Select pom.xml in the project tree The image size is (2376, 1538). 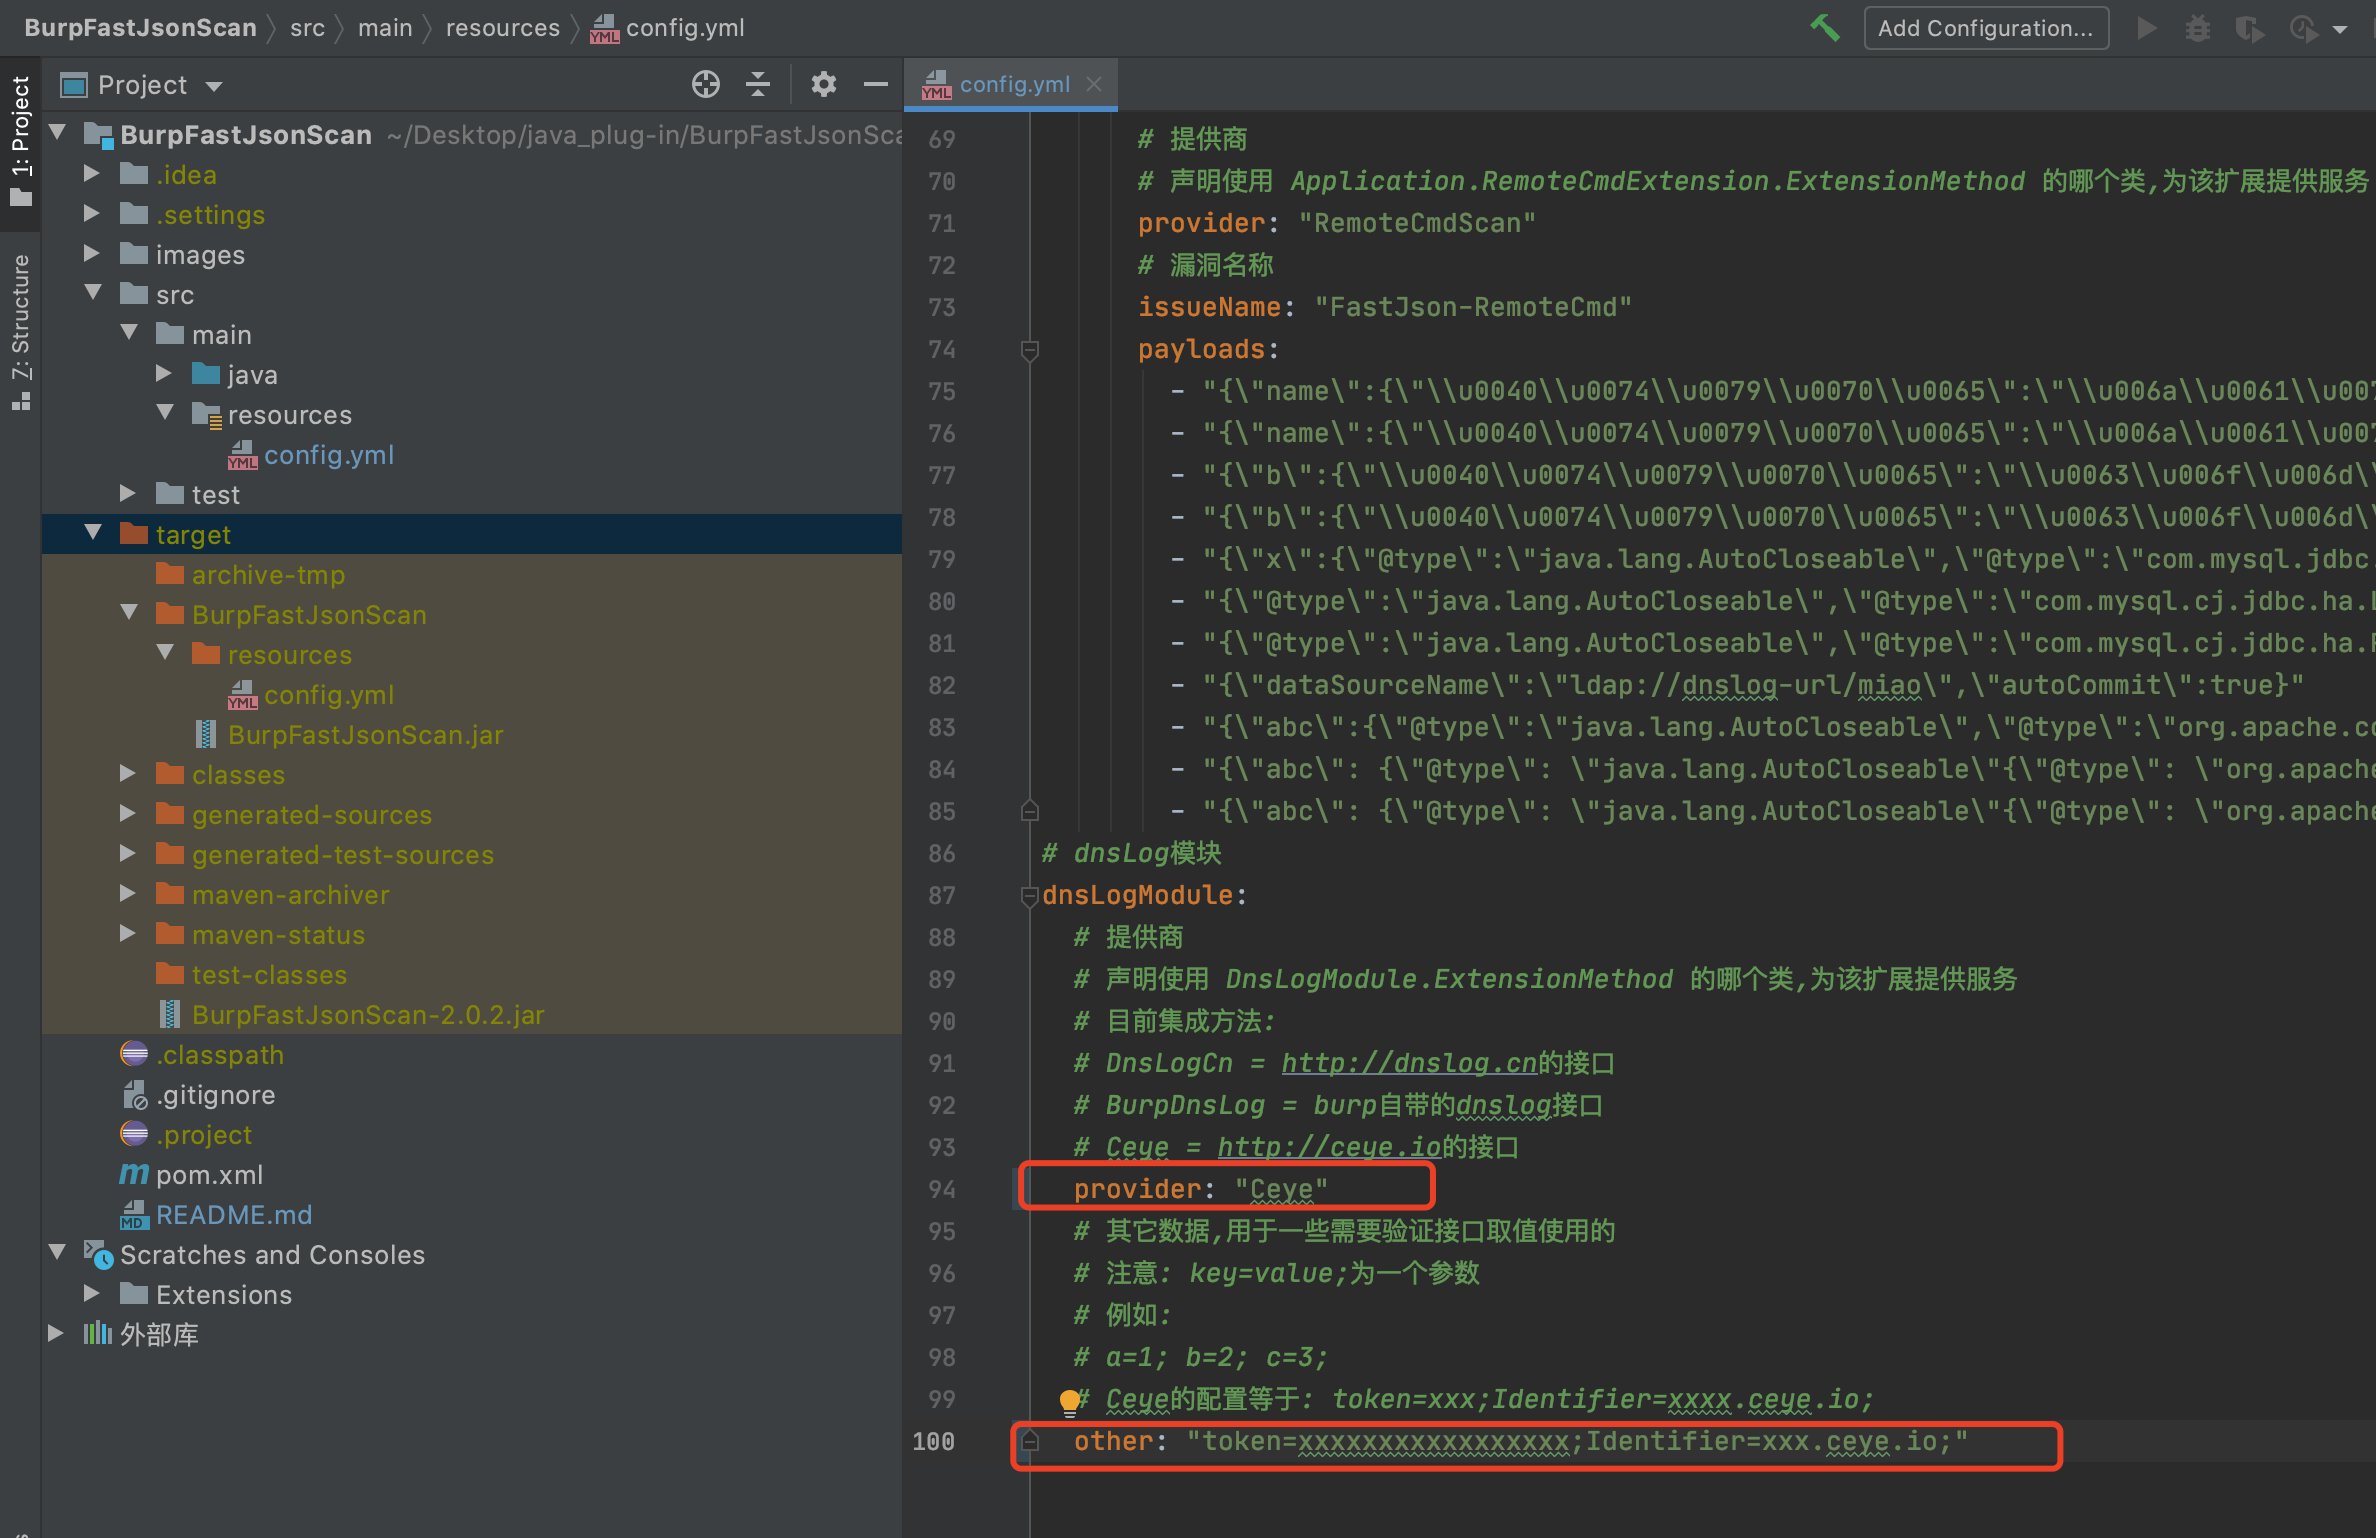[209, 1174]
